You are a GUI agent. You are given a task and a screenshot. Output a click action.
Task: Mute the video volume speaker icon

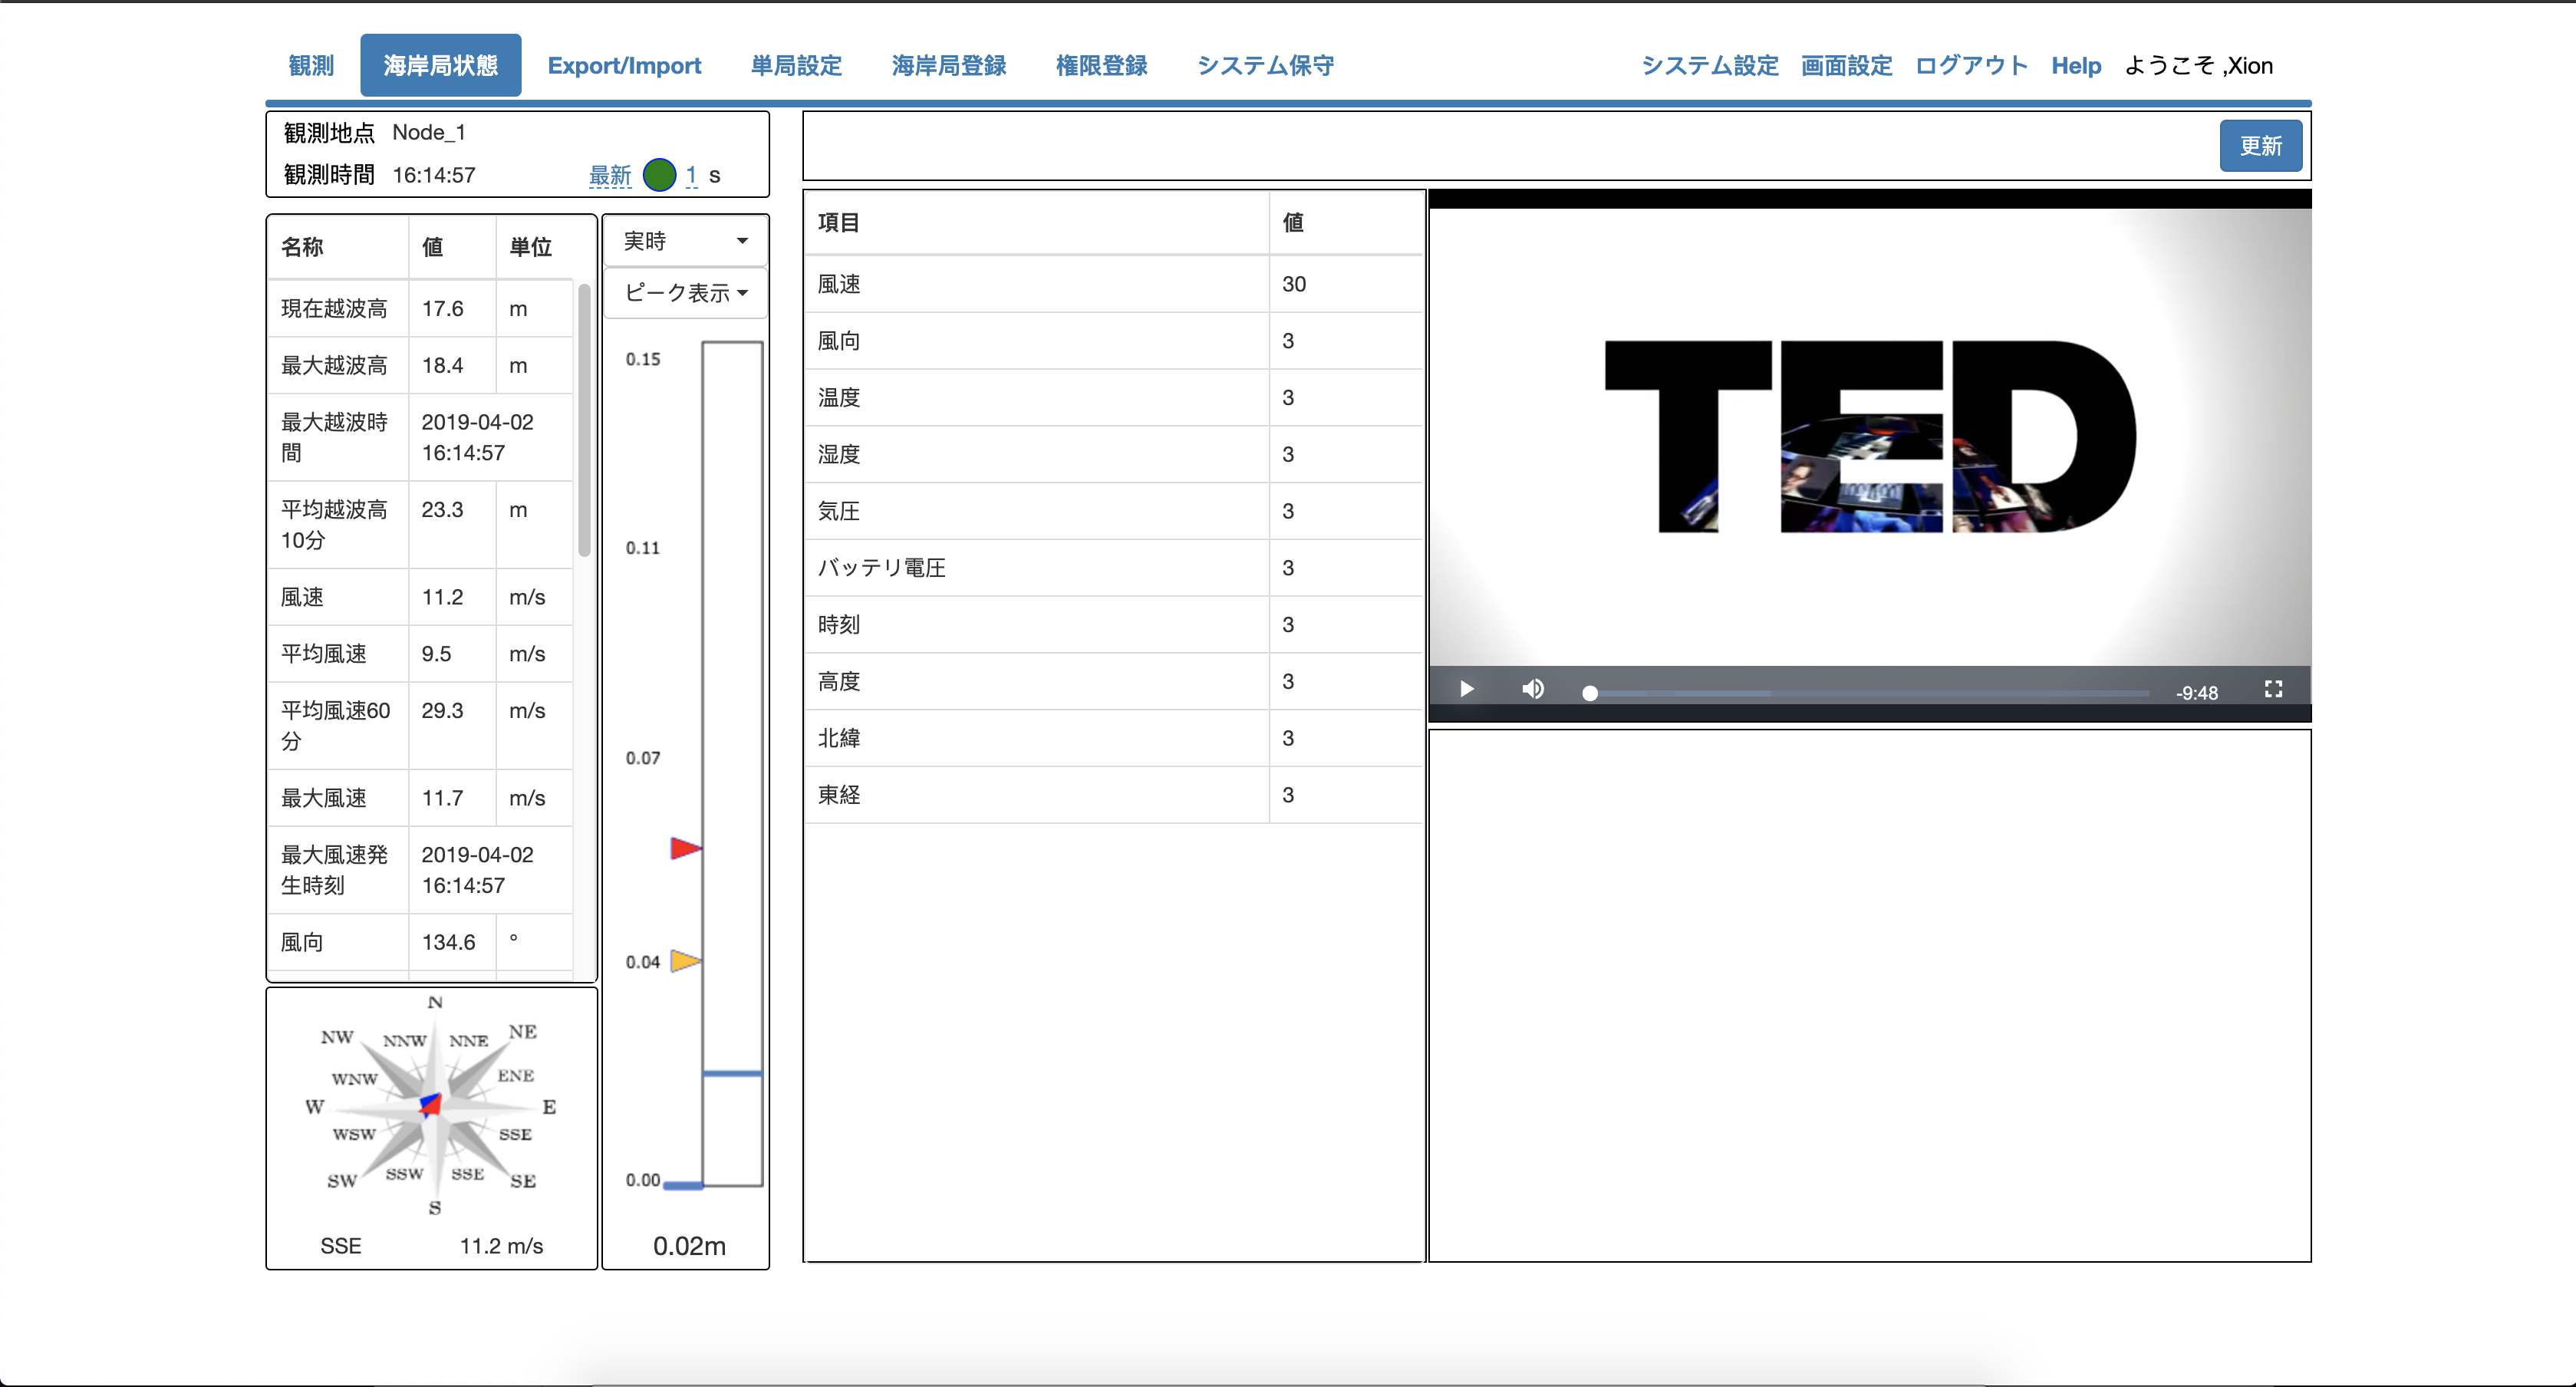click(x=1532, y=689)
